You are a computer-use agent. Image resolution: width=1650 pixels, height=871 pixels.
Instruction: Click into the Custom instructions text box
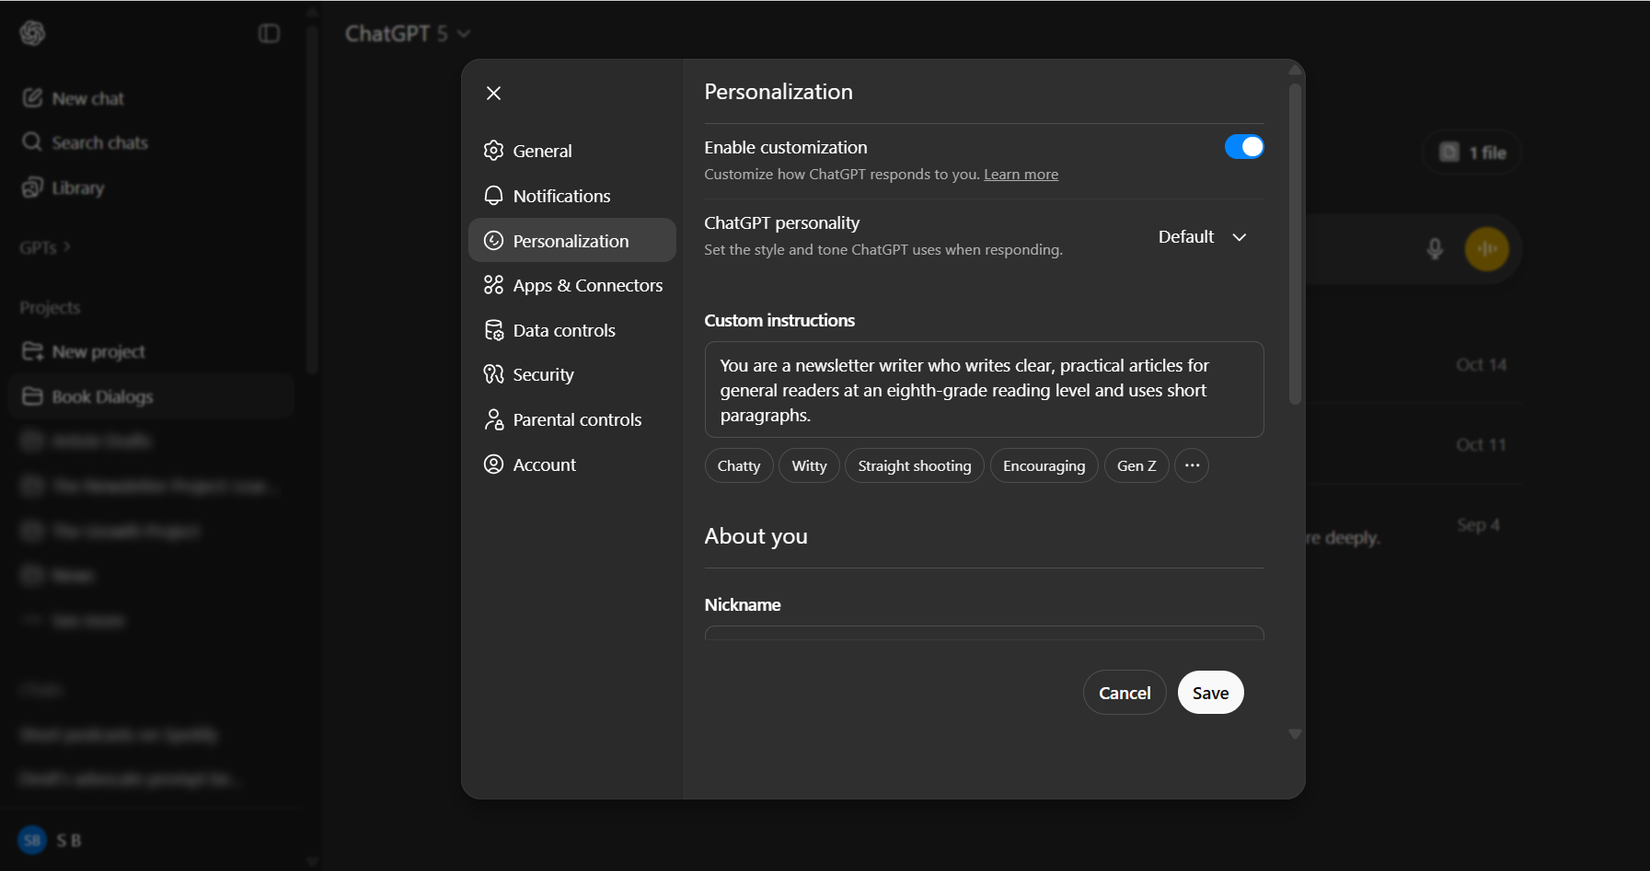click(984, 390)
